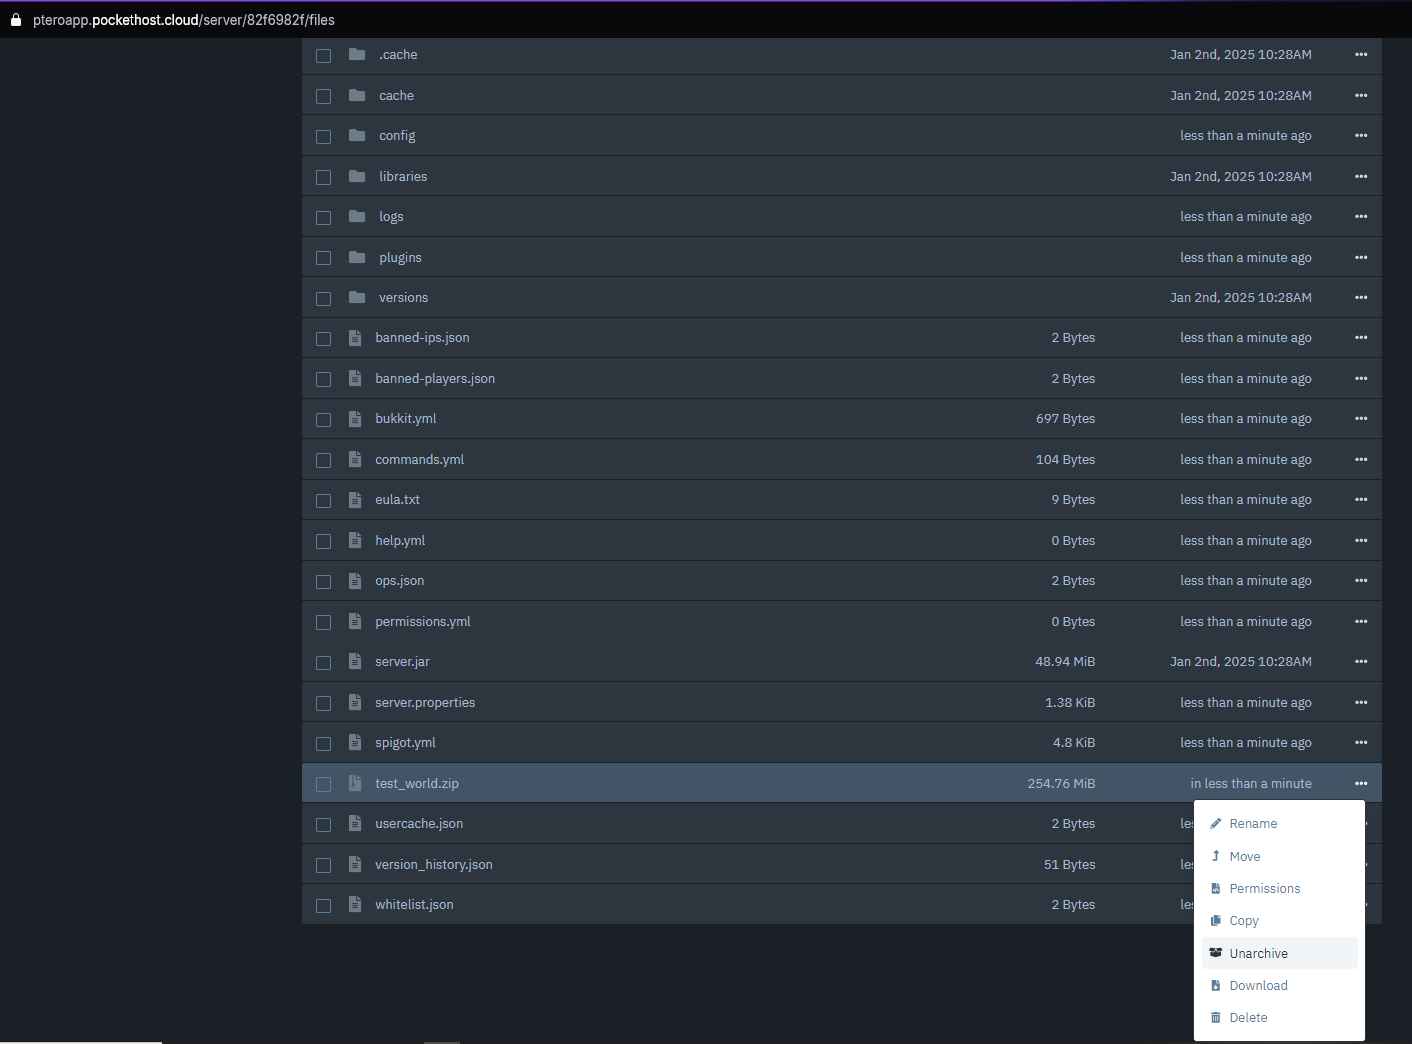The height and width of the screenshot is (1044, 1412).
Task: Click the file icon for whitelist.json
Action: pyautogui.click(x=355, y=904)
